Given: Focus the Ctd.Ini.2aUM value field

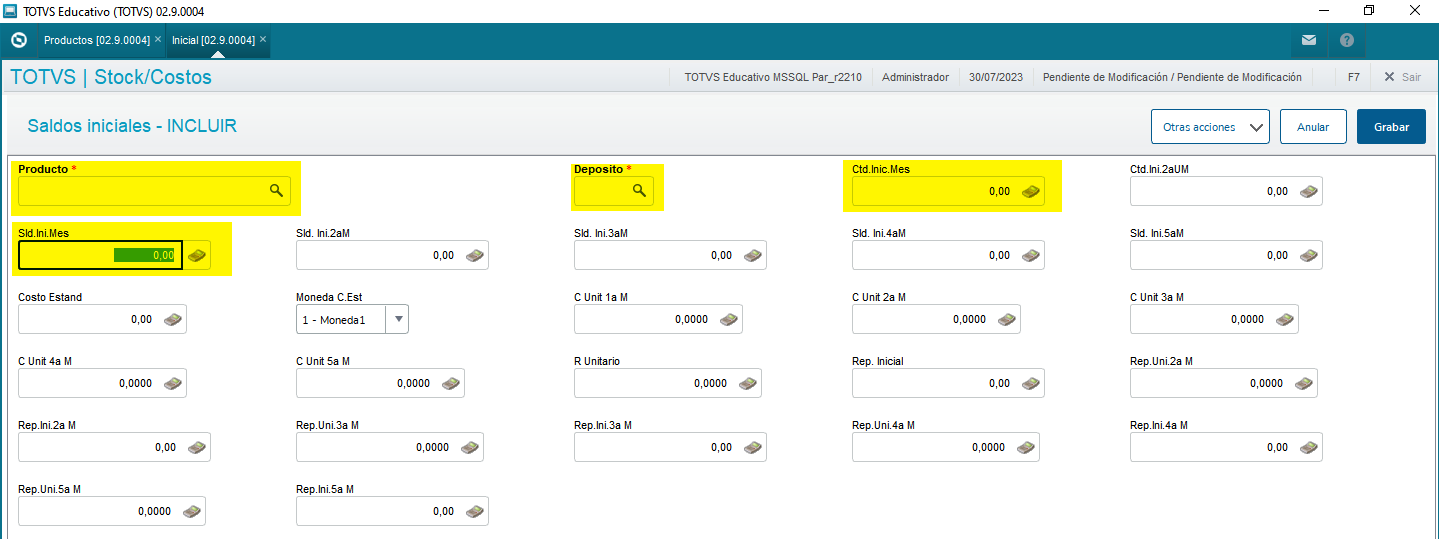Looking at the screenshot, I should pyautogui.click(x=1226, y=191).
